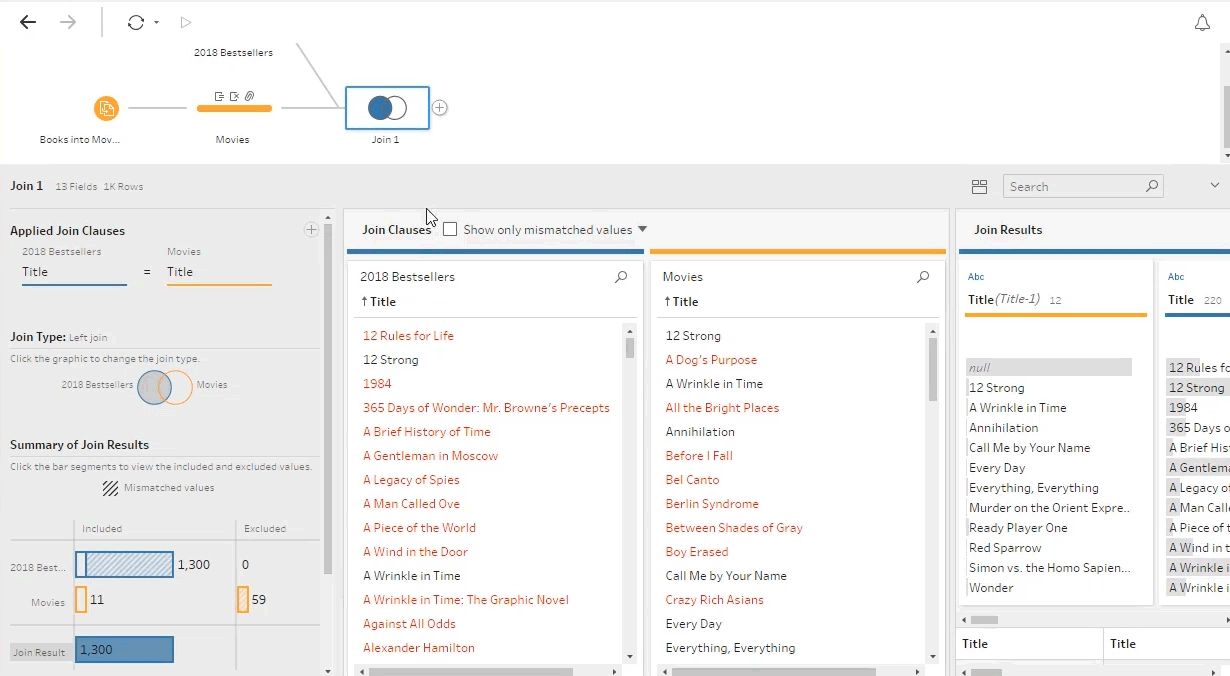Select the Books into Movies input step
Viewport: 1230px width, 676px height.
coord(106,108)
